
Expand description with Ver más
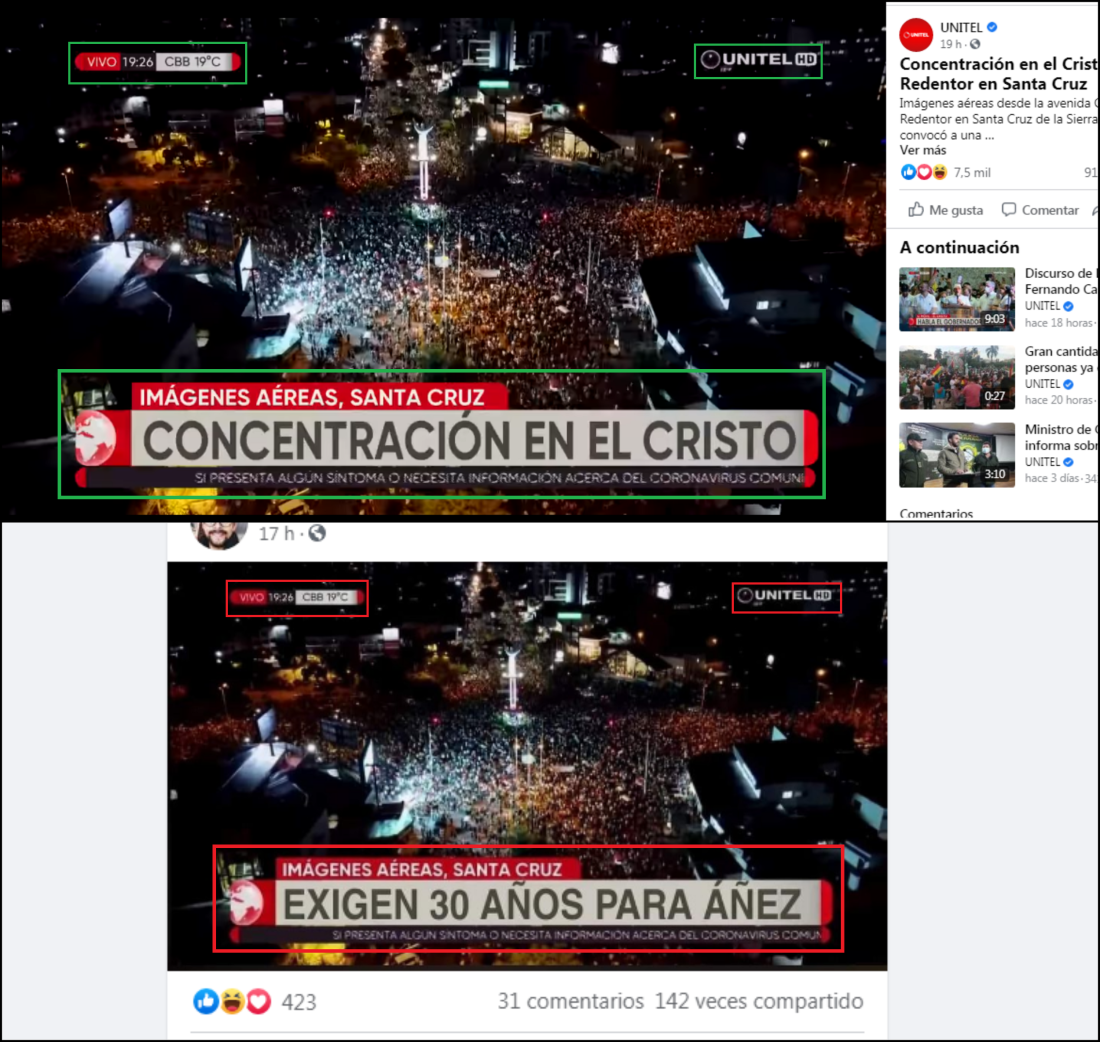(x=923, y=150)
